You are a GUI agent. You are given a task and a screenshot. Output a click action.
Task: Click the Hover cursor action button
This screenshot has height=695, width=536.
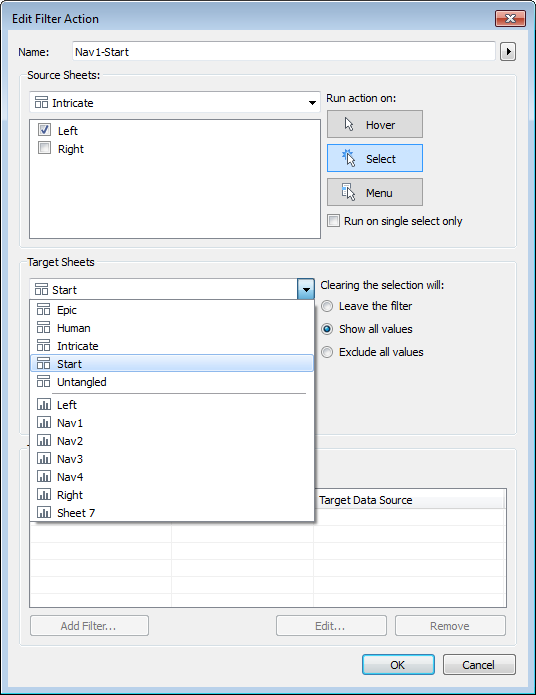coord(375,125)
